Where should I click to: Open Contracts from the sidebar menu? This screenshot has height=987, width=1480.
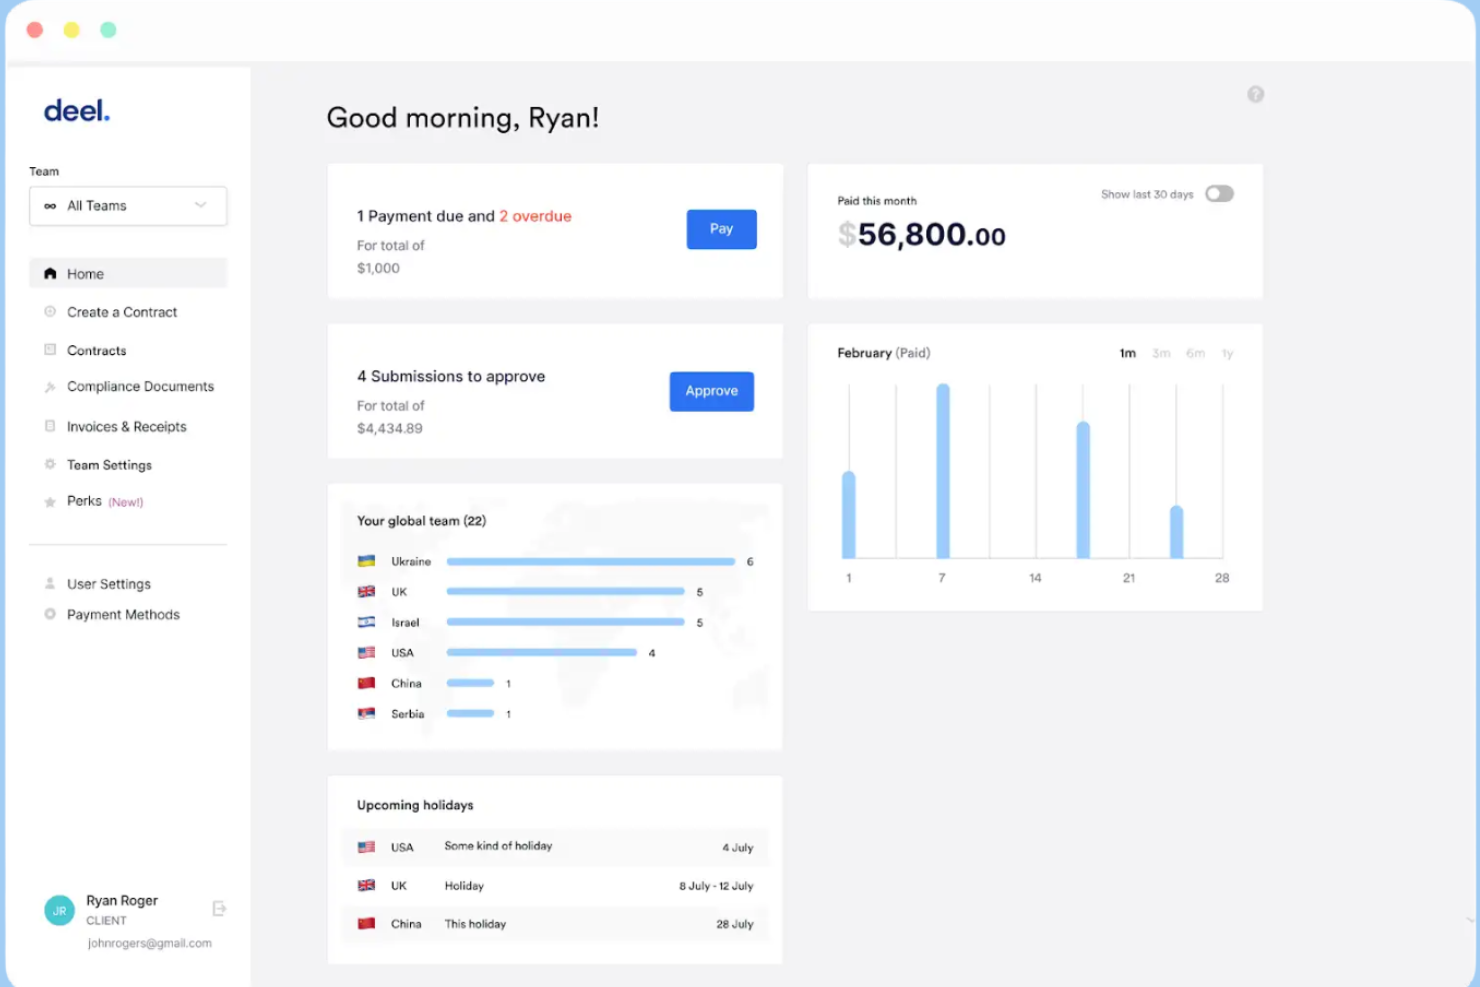97,351
